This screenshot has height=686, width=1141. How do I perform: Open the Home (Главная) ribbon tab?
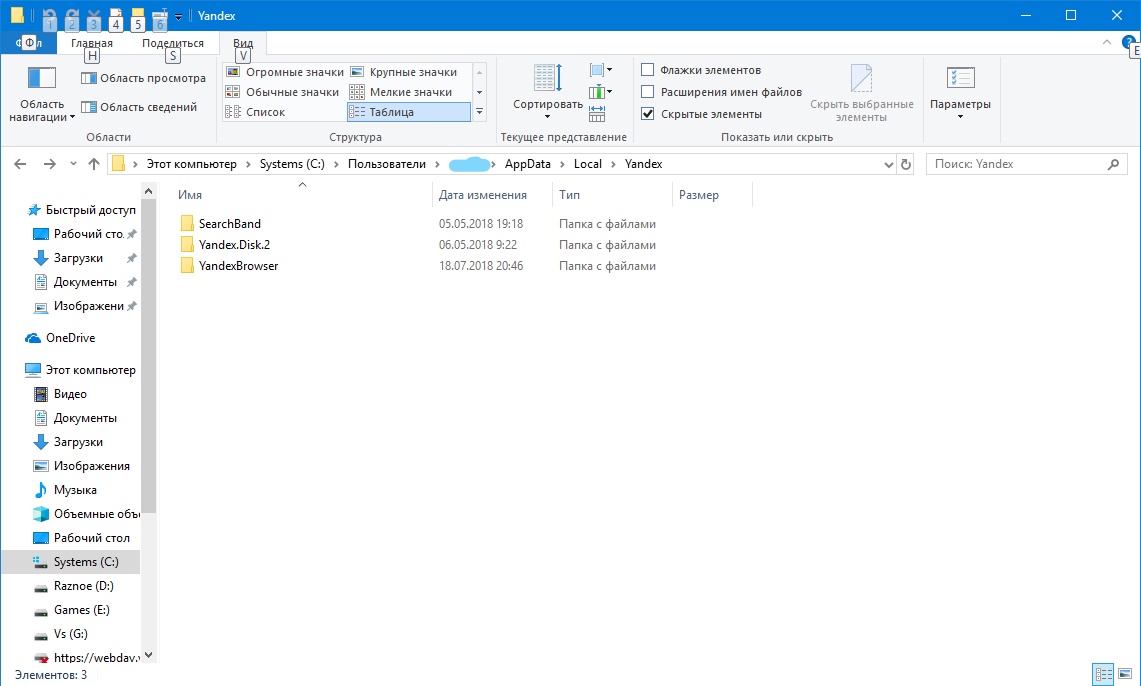pos(91,43)
